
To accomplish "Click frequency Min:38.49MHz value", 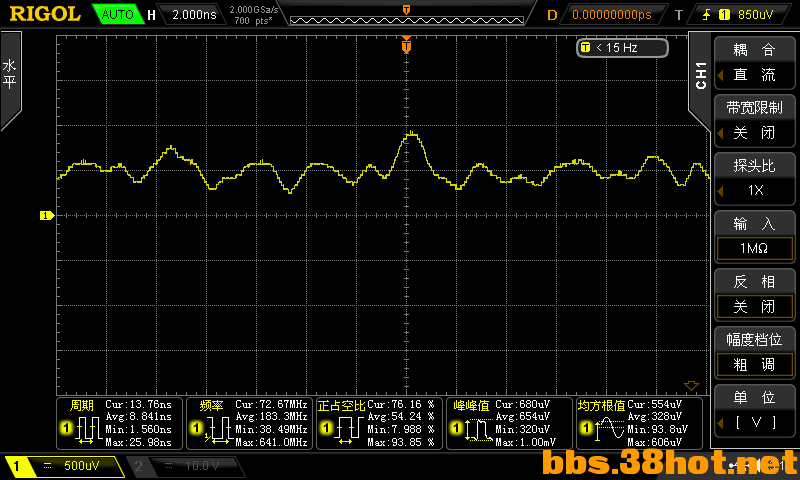I will [271, 430].
